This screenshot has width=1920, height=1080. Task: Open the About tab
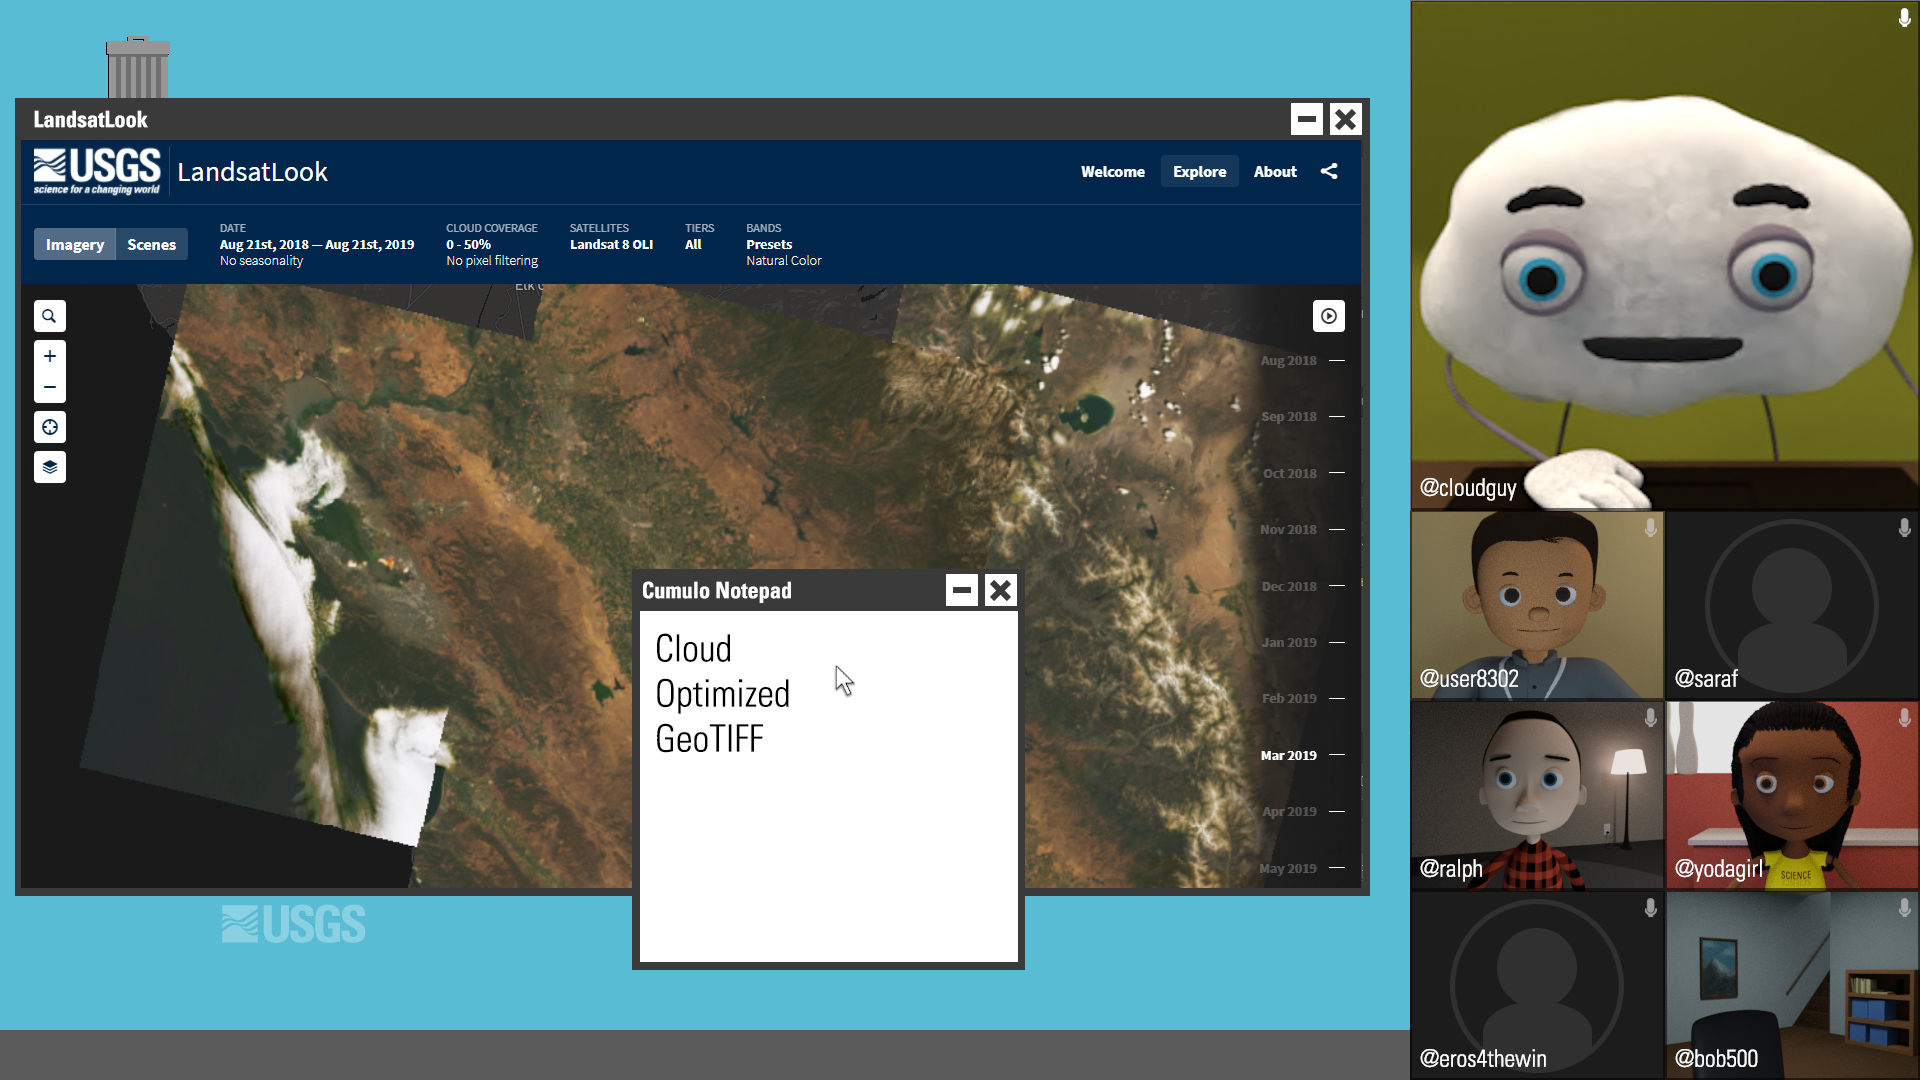(1275, 172)
